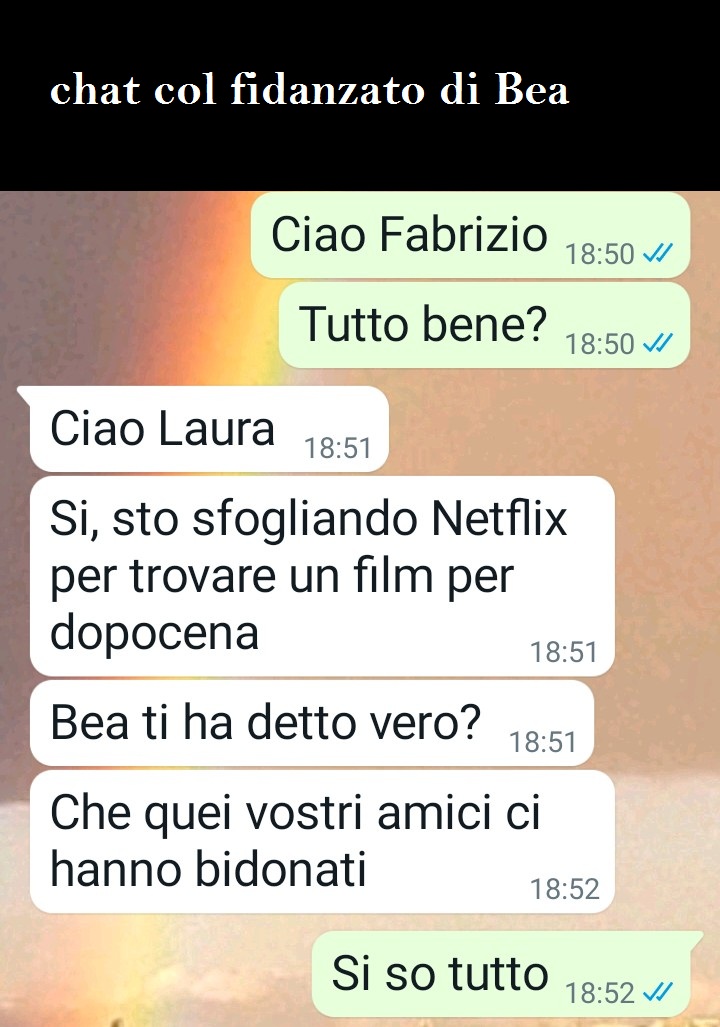This screenshot has height=1027, width=720.
Task: Click the 18:50 timestamp next to 'Tutto bene?'
Action: 599,344
